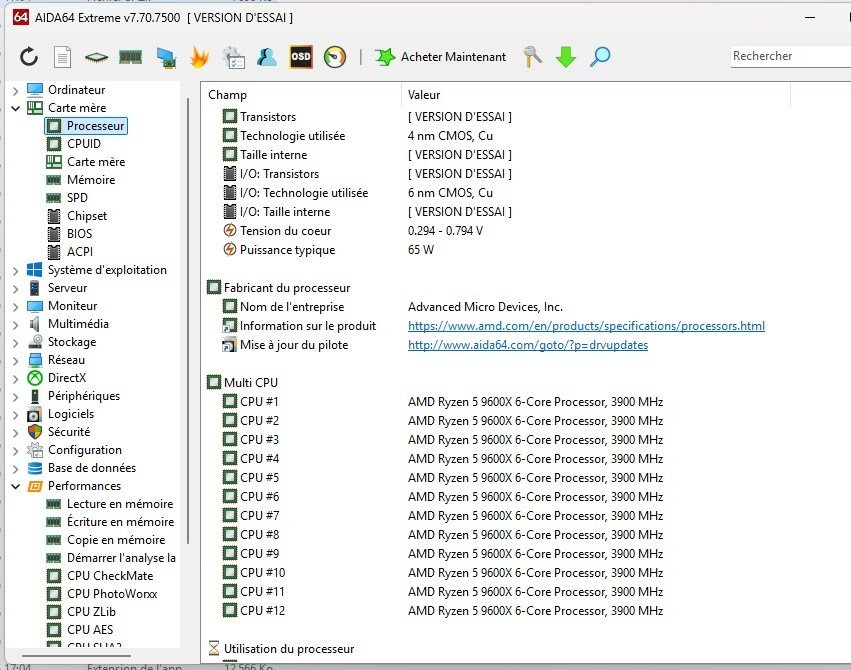The height and width of the screenshot is (670, 851).
Task: Select CPUID in the sidebar
Action: 83,144
